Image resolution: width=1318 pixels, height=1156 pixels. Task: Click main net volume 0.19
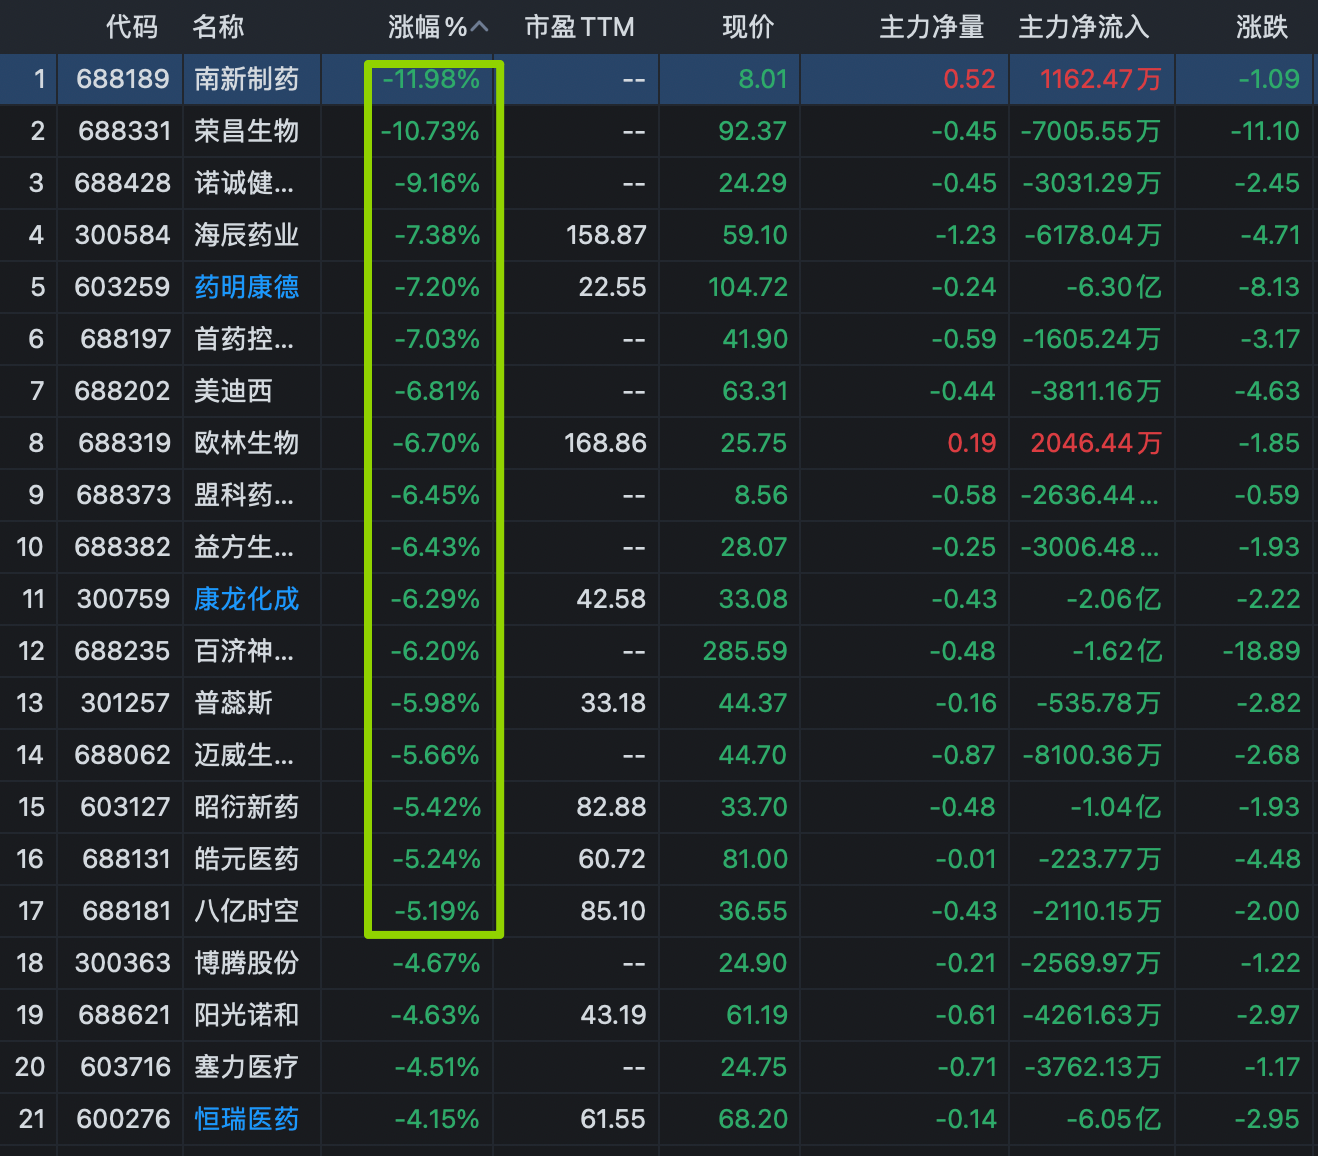(972, 443)
